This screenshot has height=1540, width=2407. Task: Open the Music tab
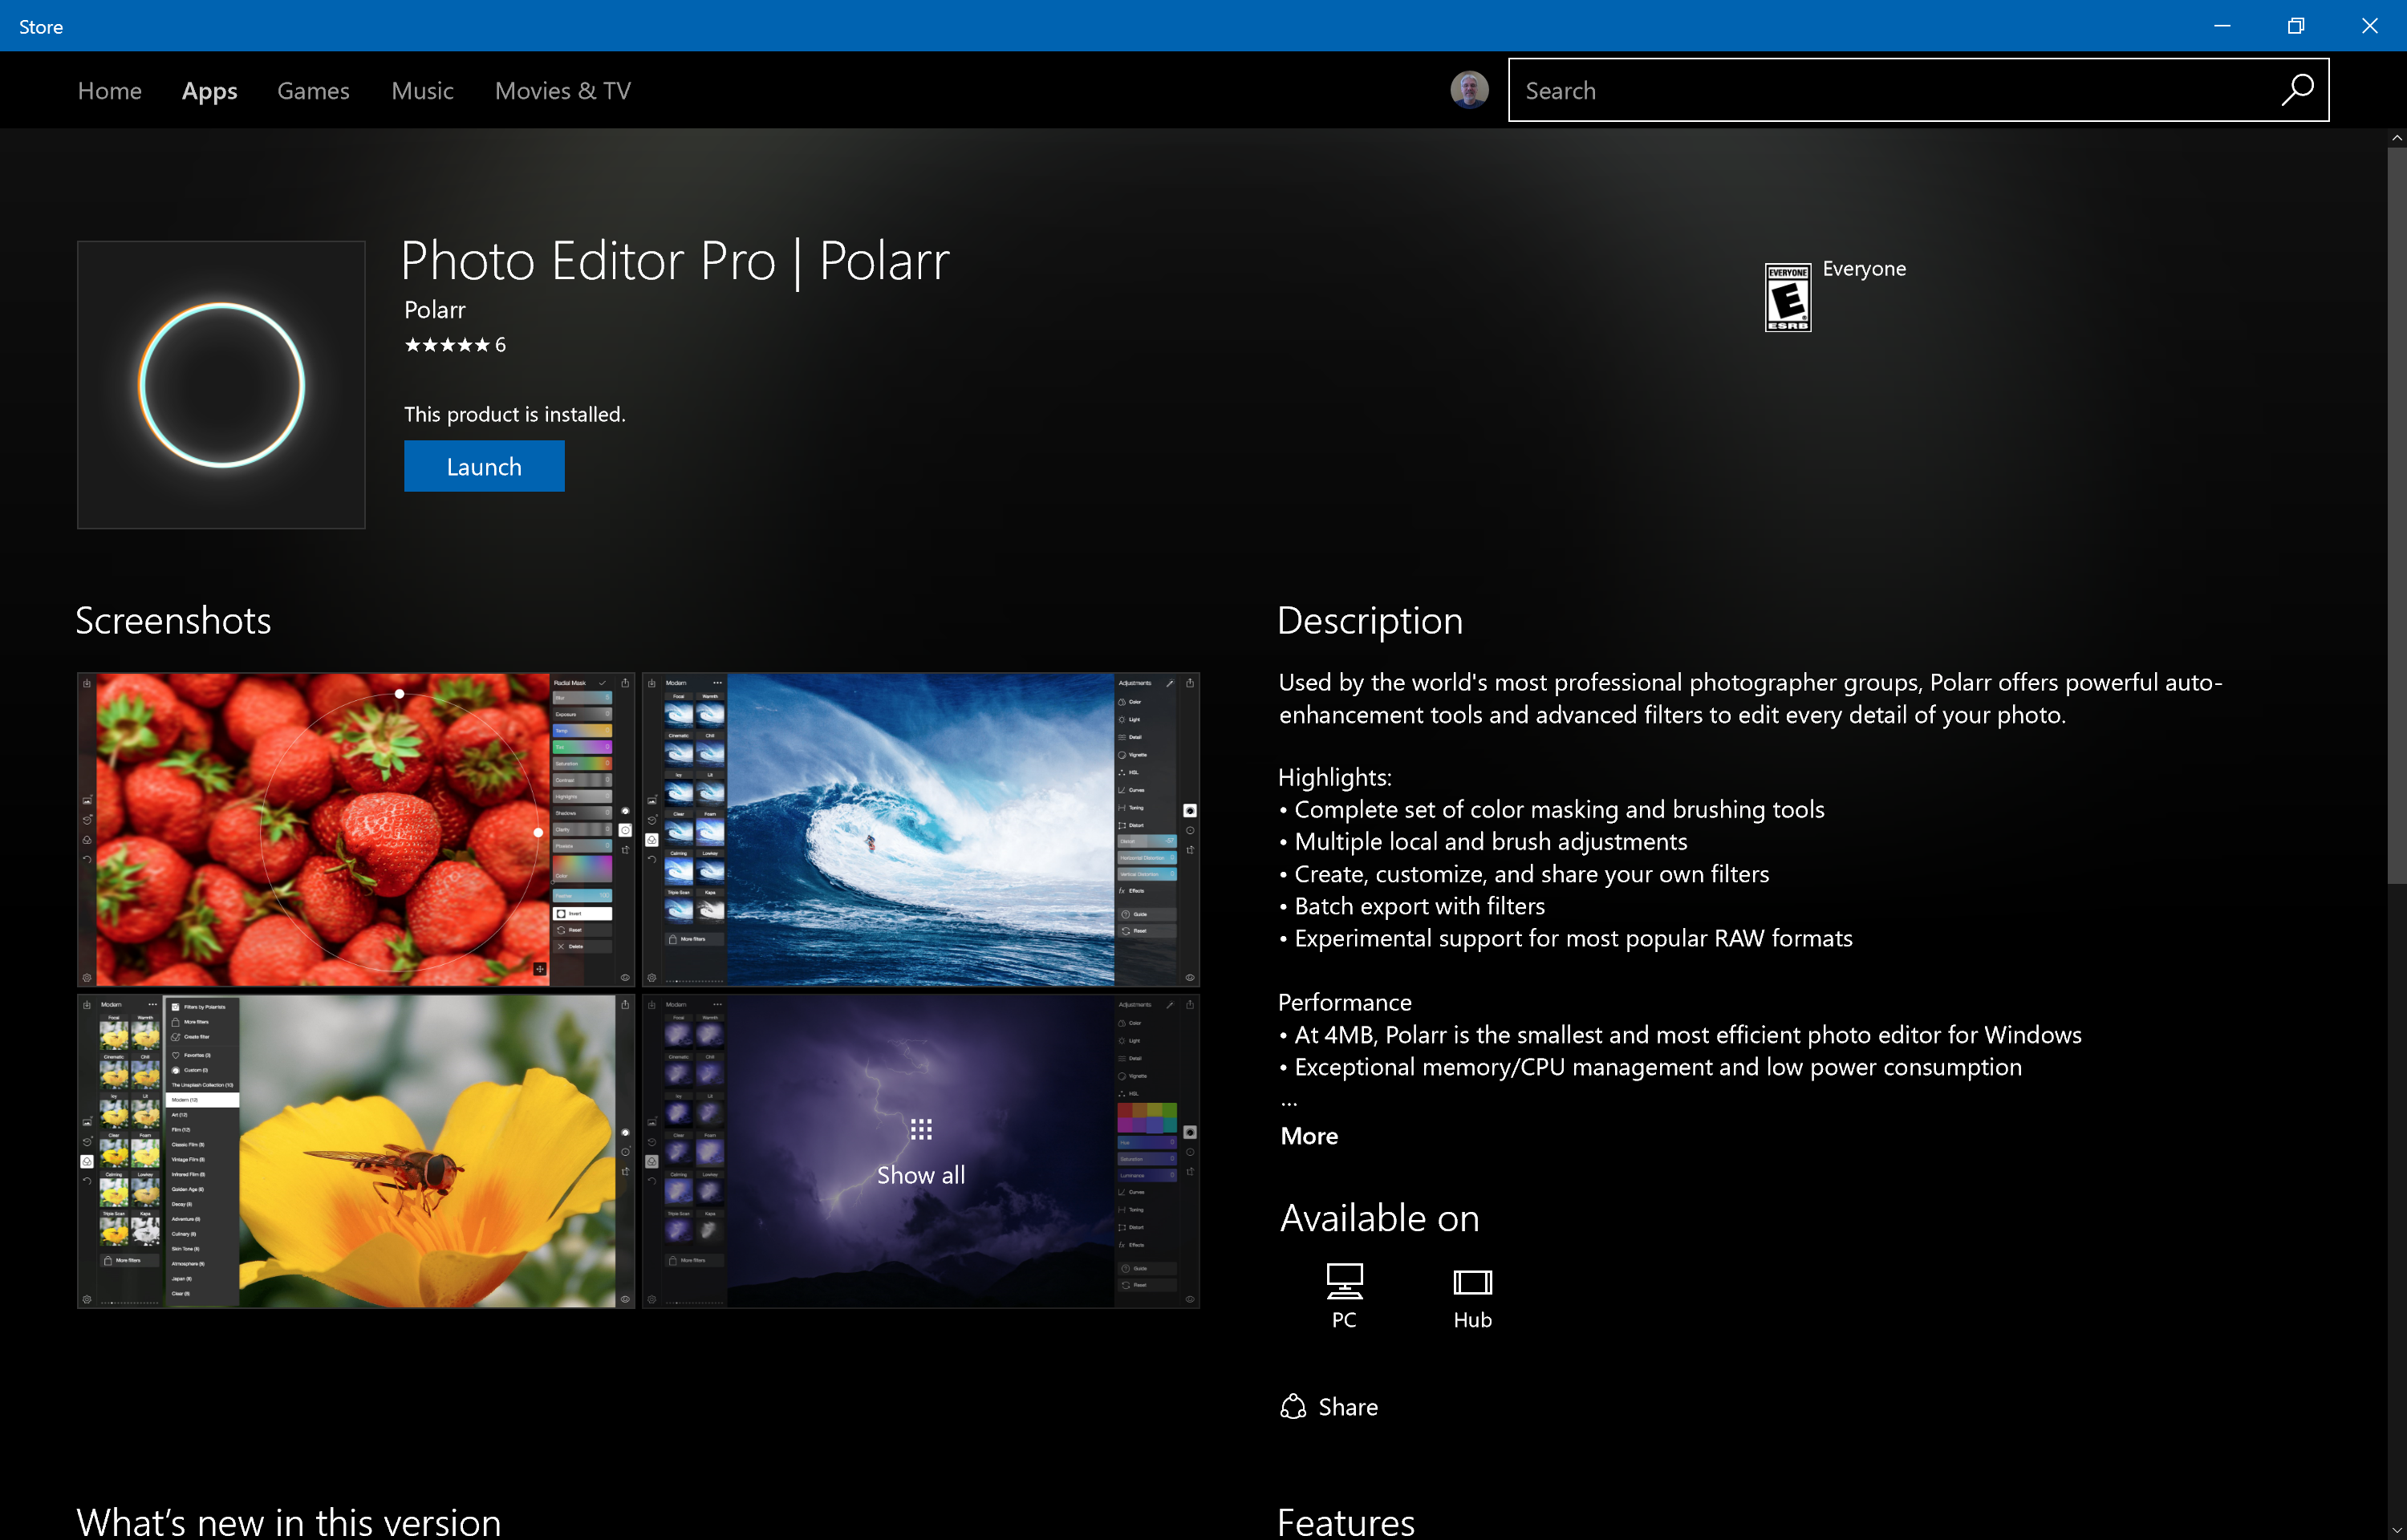point(422,91)
